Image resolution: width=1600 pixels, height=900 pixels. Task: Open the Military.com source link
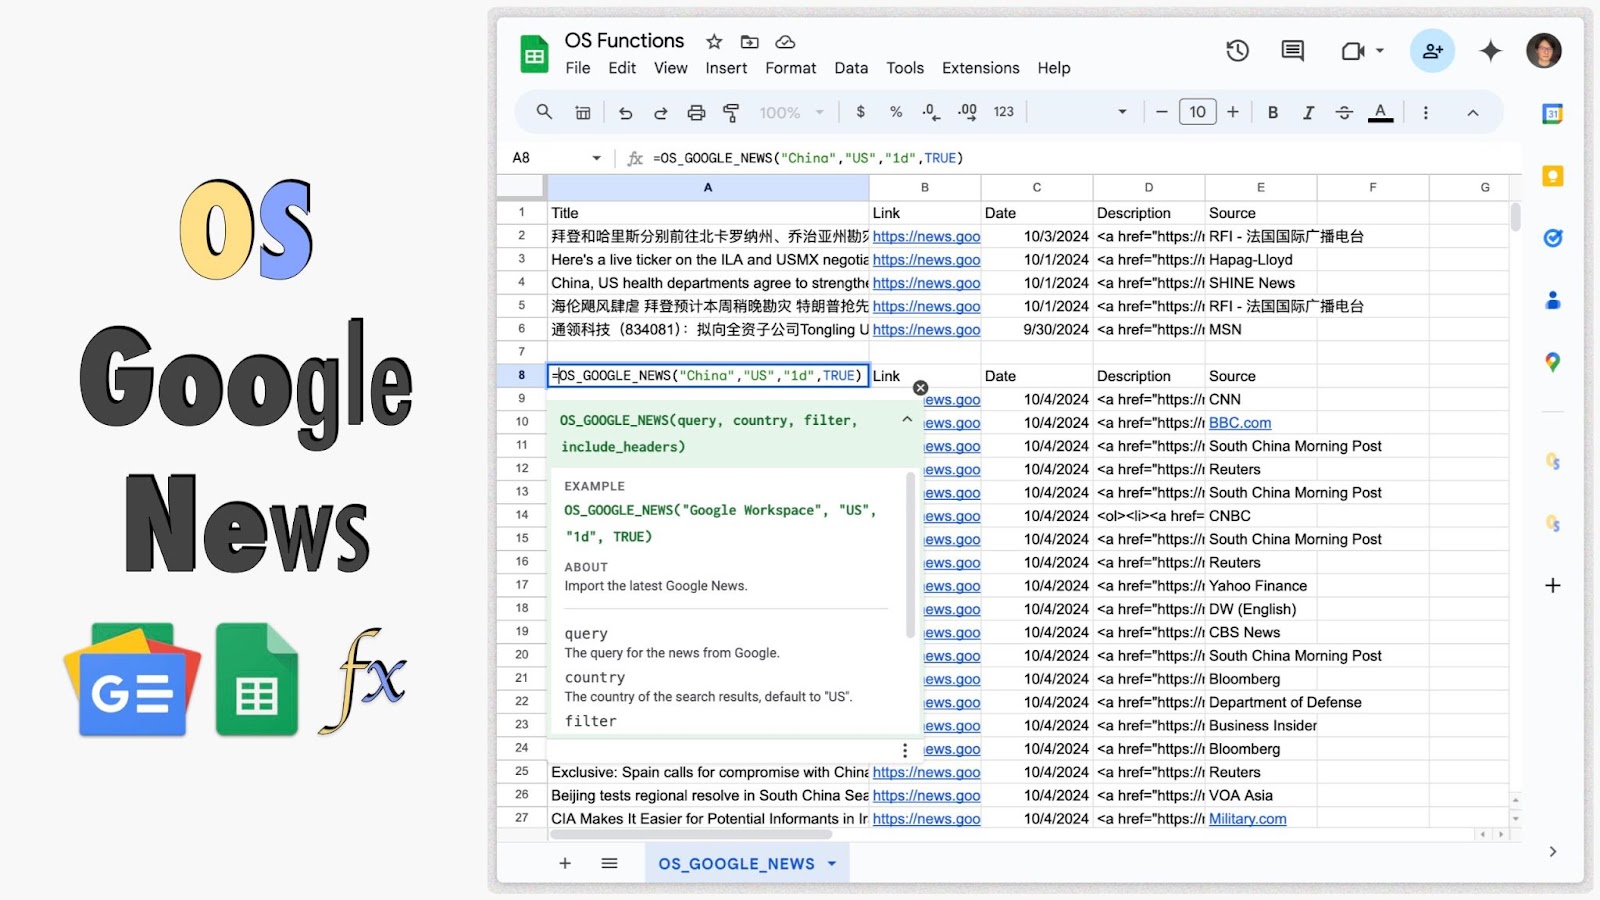coord(1247,819)
